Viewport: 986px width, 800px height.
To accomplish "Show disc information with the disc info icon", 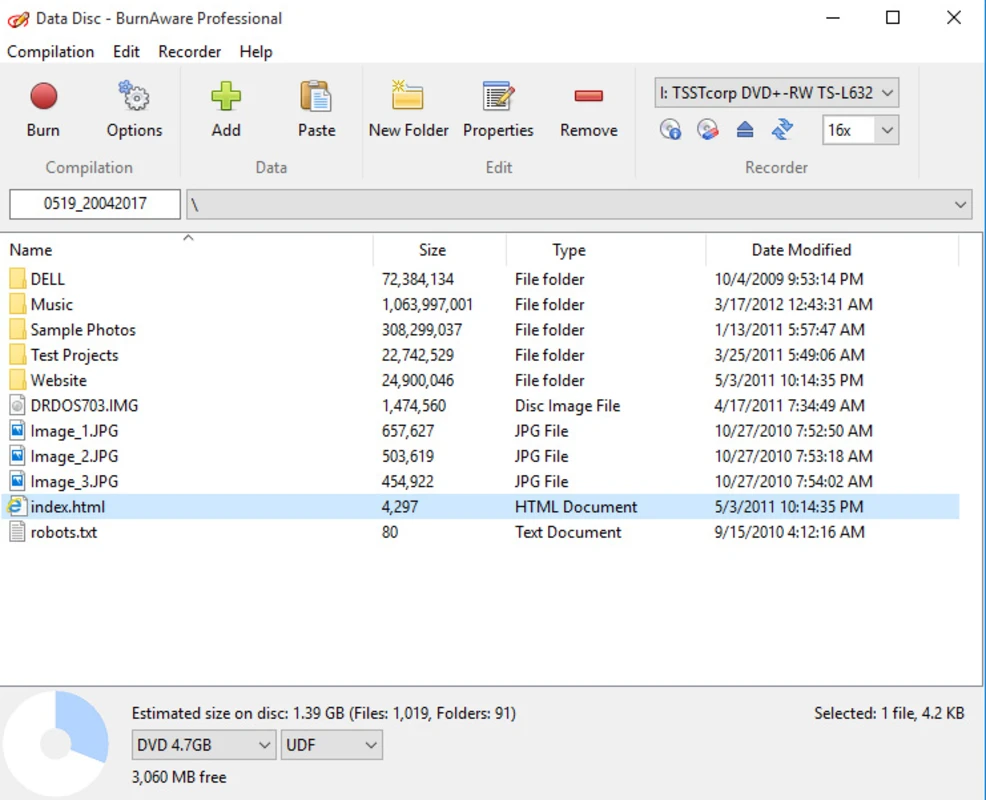I will pyautogui.click(x=671, y=130).
